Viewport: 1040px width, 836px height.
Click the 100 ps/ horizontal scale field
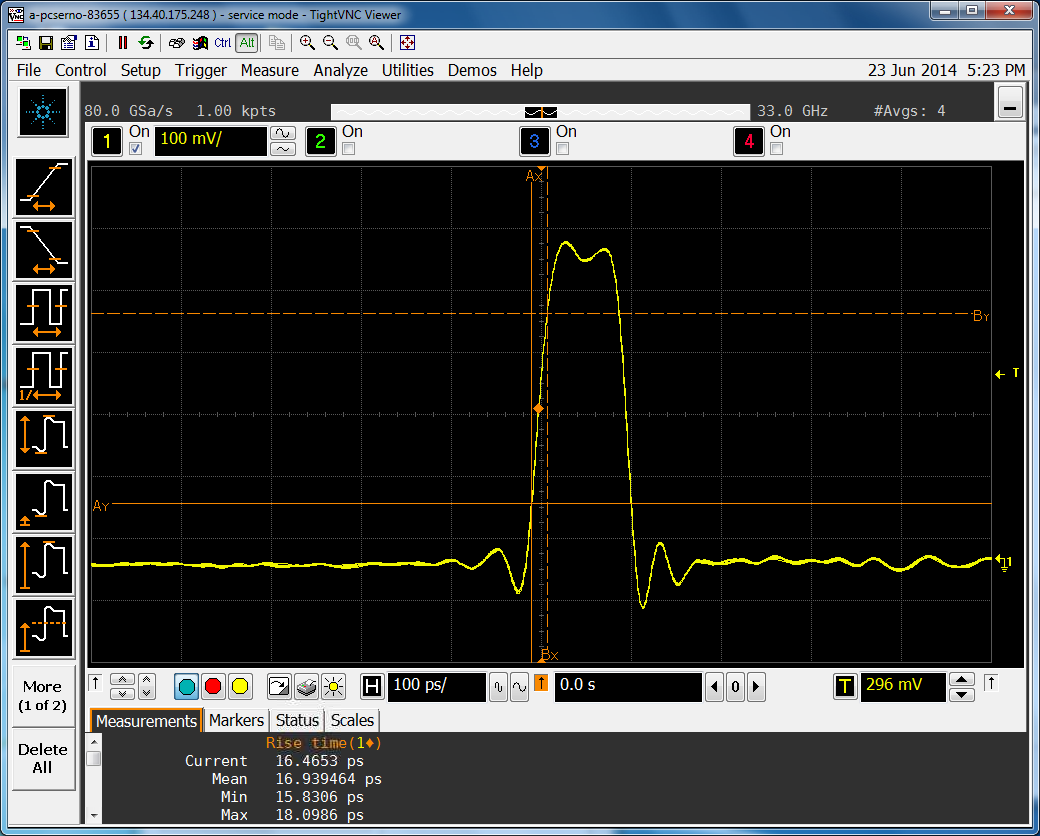tap(435, 686)
